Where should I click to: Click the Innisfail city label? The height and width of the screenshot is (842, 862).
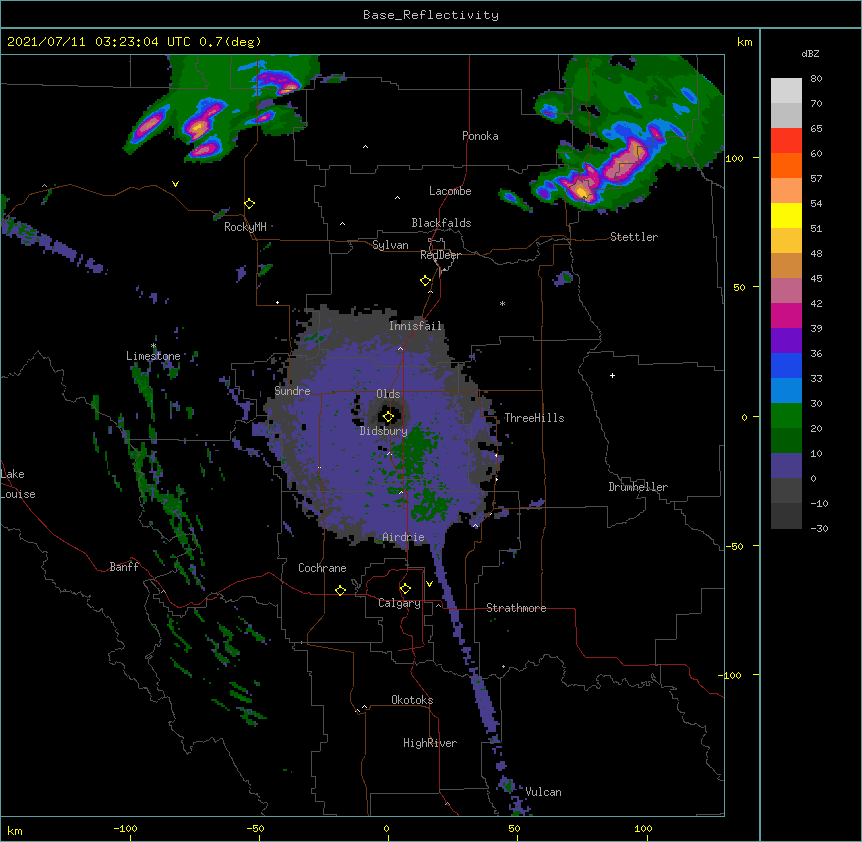[x=415, y=326]
